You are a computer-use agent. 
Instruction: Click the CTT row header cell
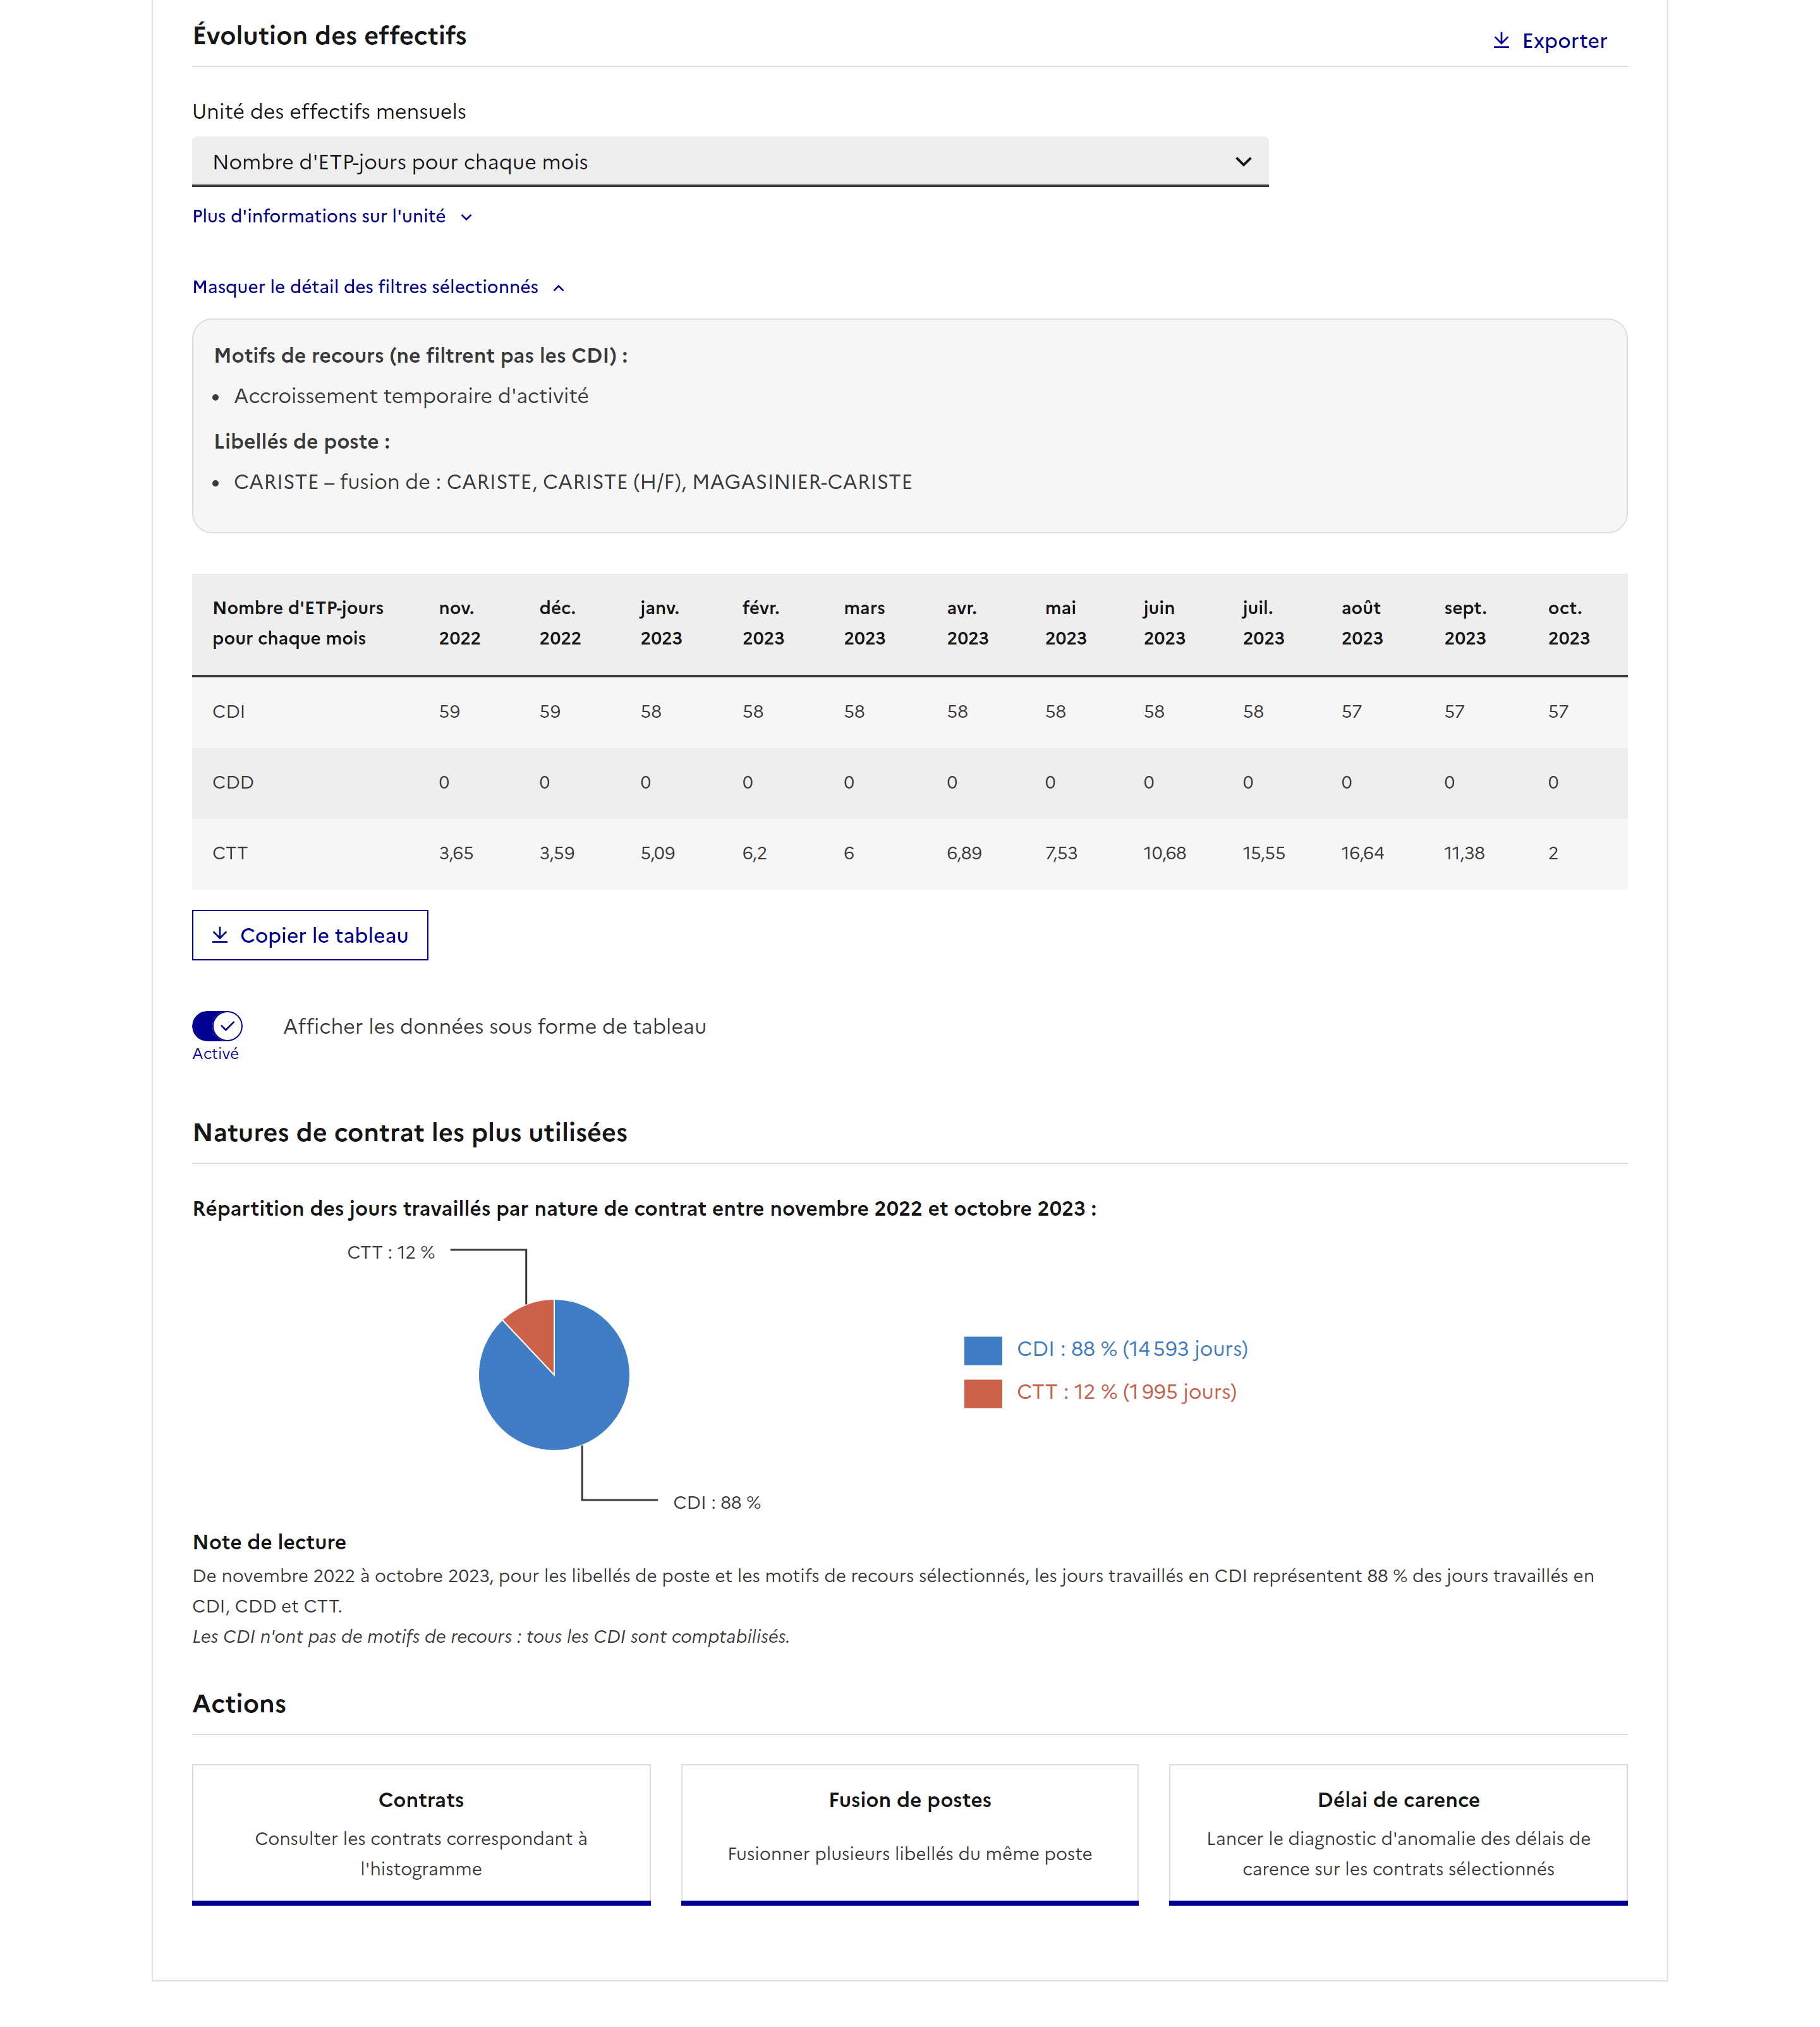pyautogui.click(x=230, y=853)
